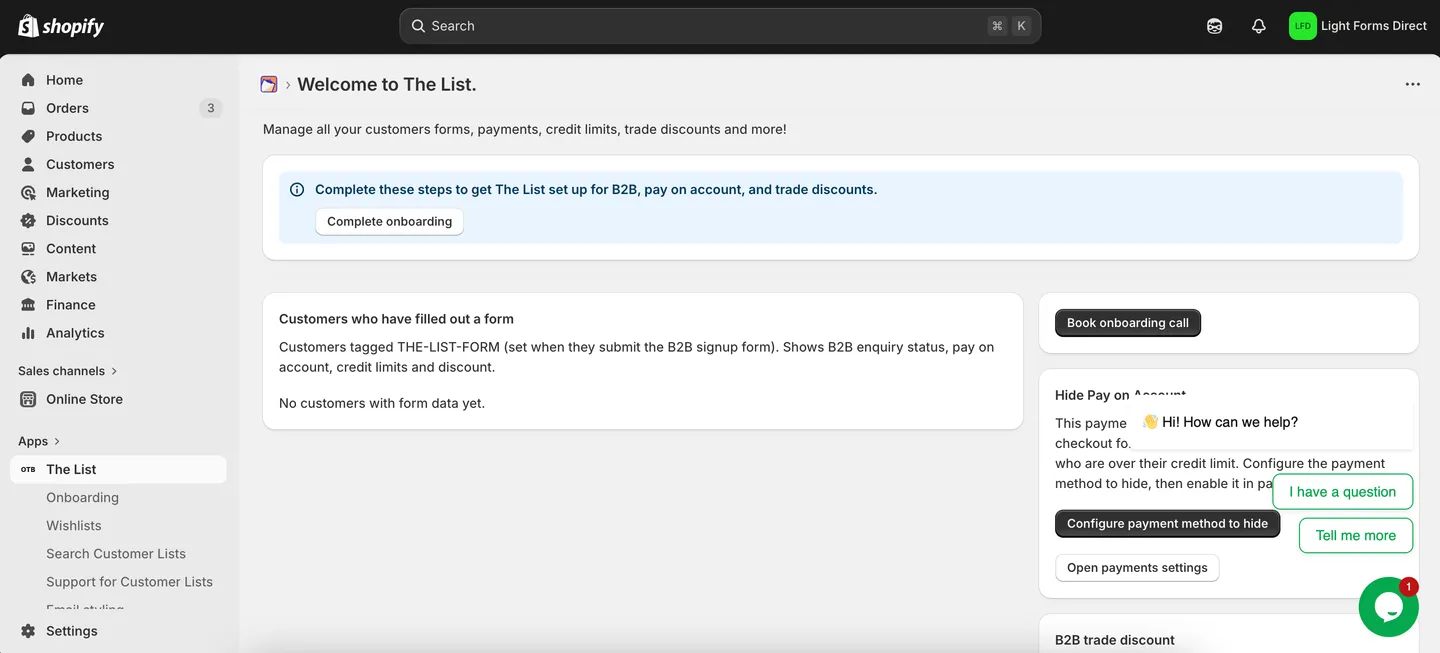1440x653 pixels.
Task: Click the Settings gear icon
Action: point(28,631)
